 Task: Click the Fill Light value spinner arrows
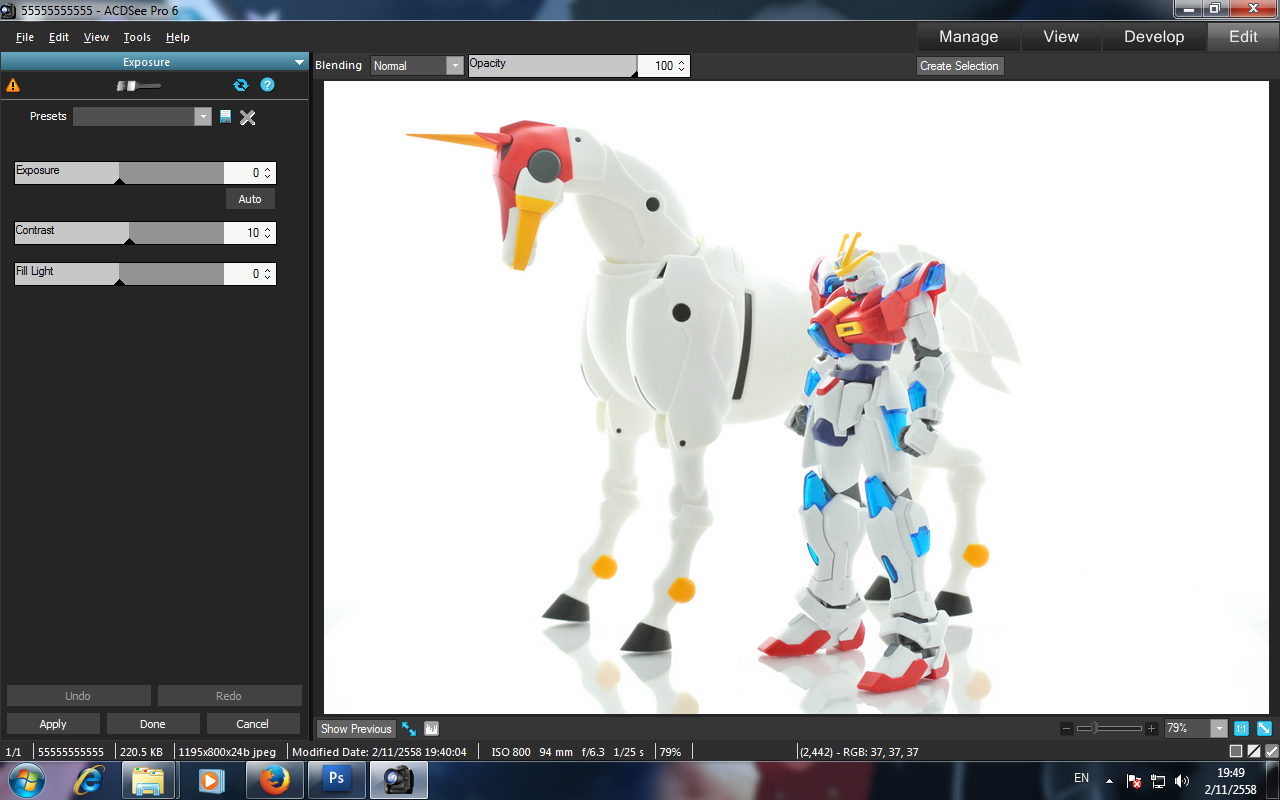[x=268, y=274]
